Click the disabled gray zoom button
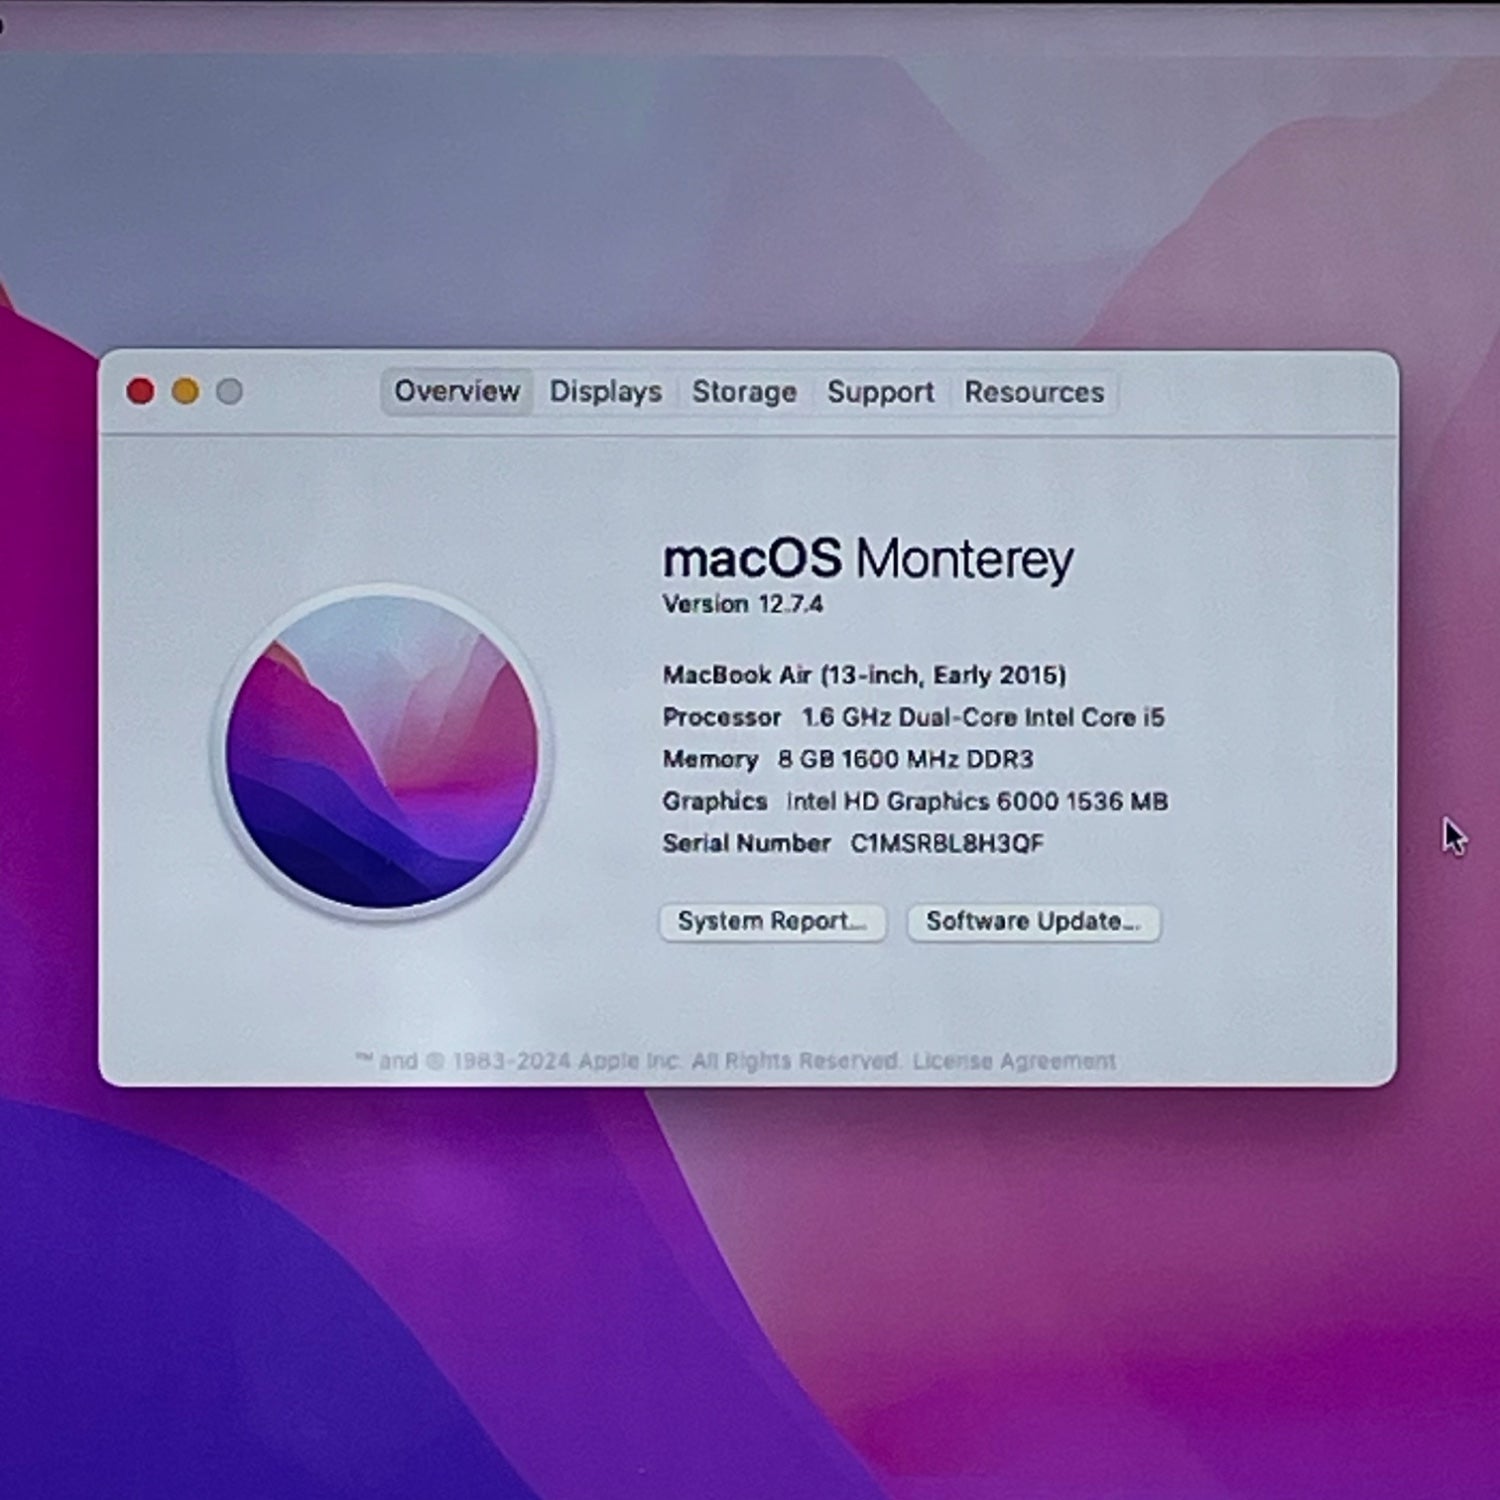1500x1500 pixels. (x=229, y=392)
